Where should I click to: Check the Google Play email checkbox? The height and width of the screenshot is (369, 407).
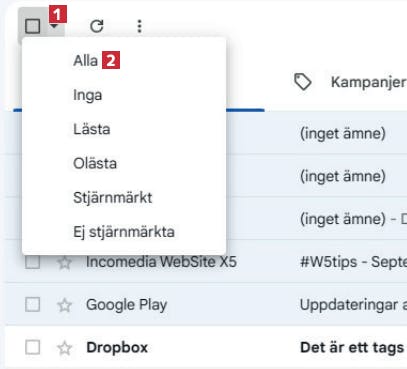33,305
